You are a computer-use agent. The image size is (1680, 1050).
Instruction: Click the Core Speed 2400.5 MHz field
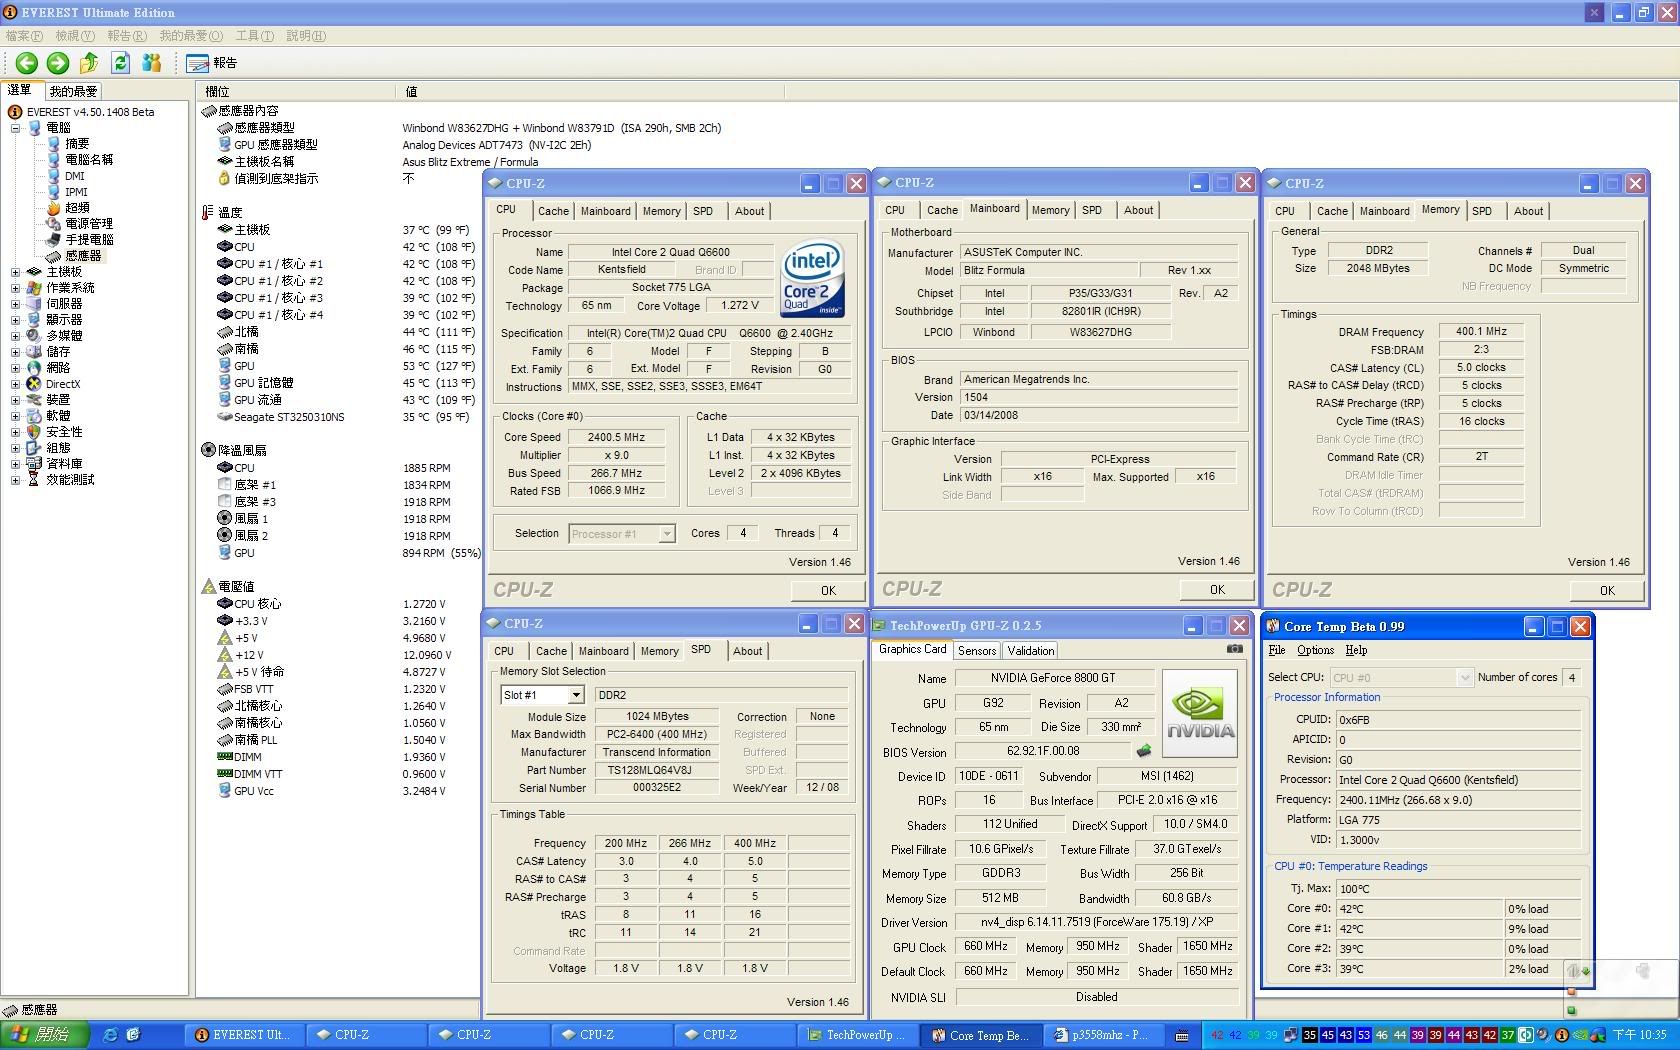point(616,437)
